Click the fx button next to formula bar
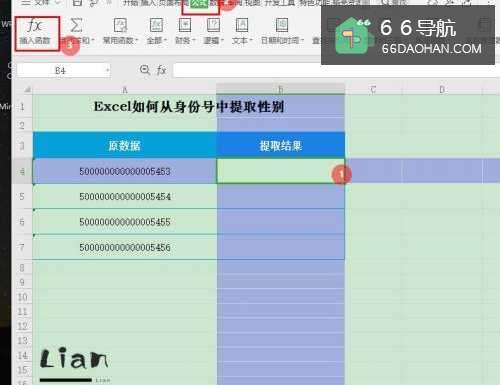 [x=161, y=70]
